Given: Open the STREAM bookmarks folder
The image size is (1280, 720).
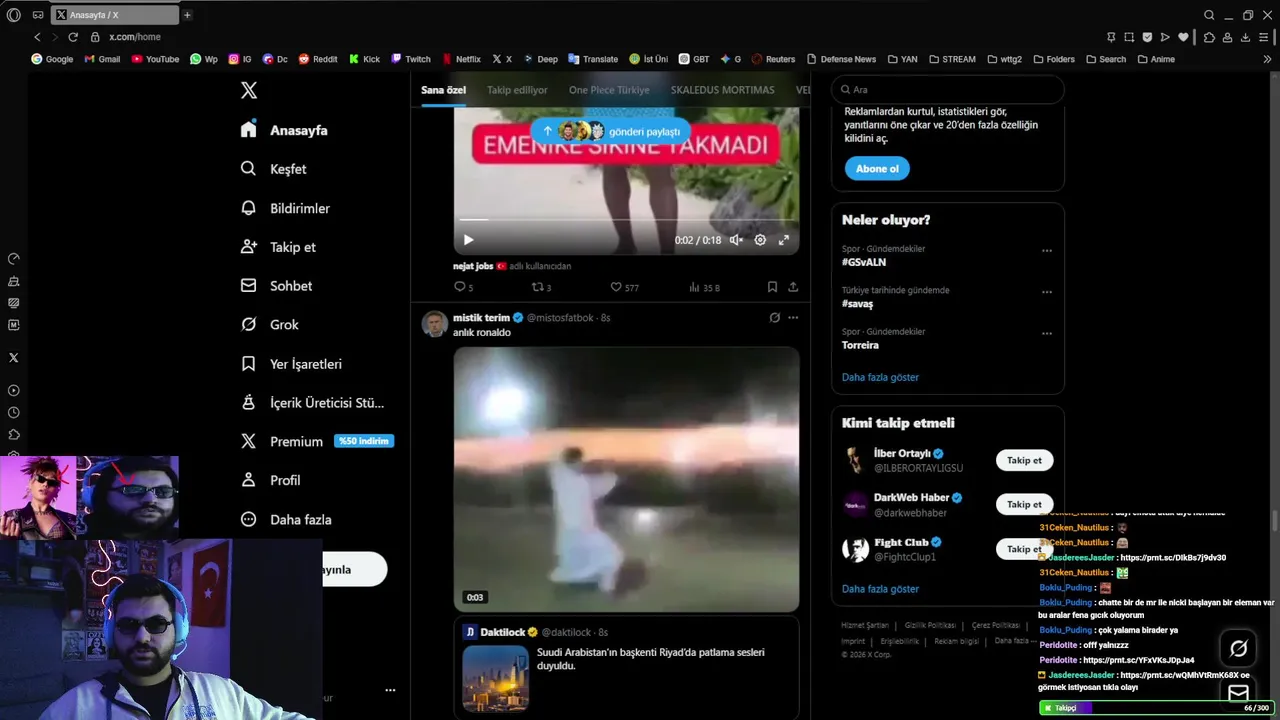Looking at the screenshot, I should [951, 59].
